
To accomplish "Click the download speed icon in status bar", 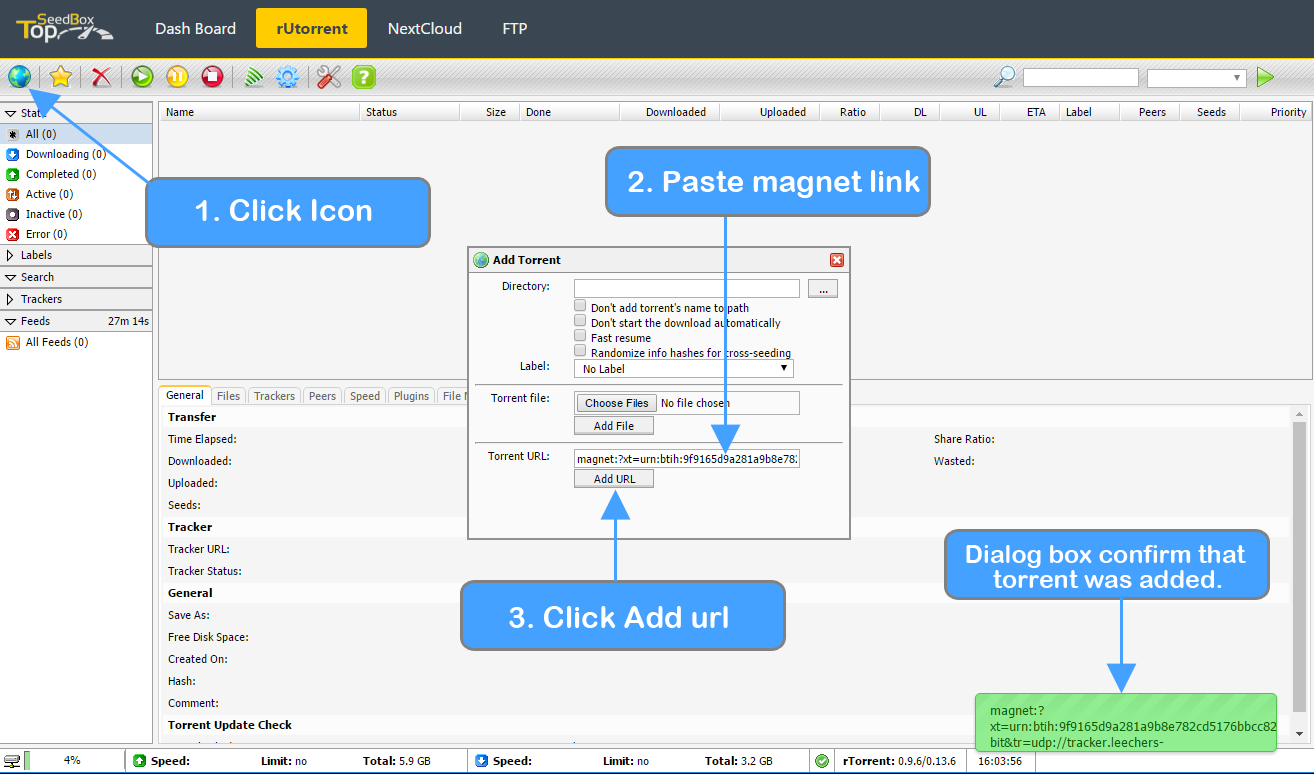I will click(482, 761).
